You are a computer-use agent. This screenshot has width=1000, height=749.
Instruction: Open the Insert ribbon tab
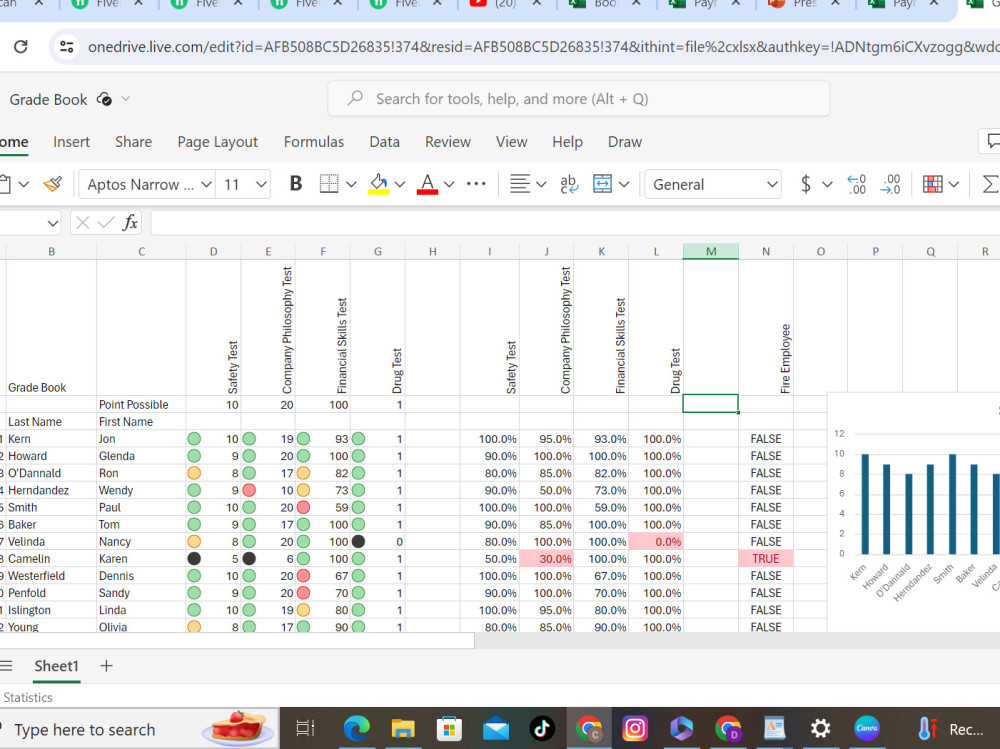point(71,142)
